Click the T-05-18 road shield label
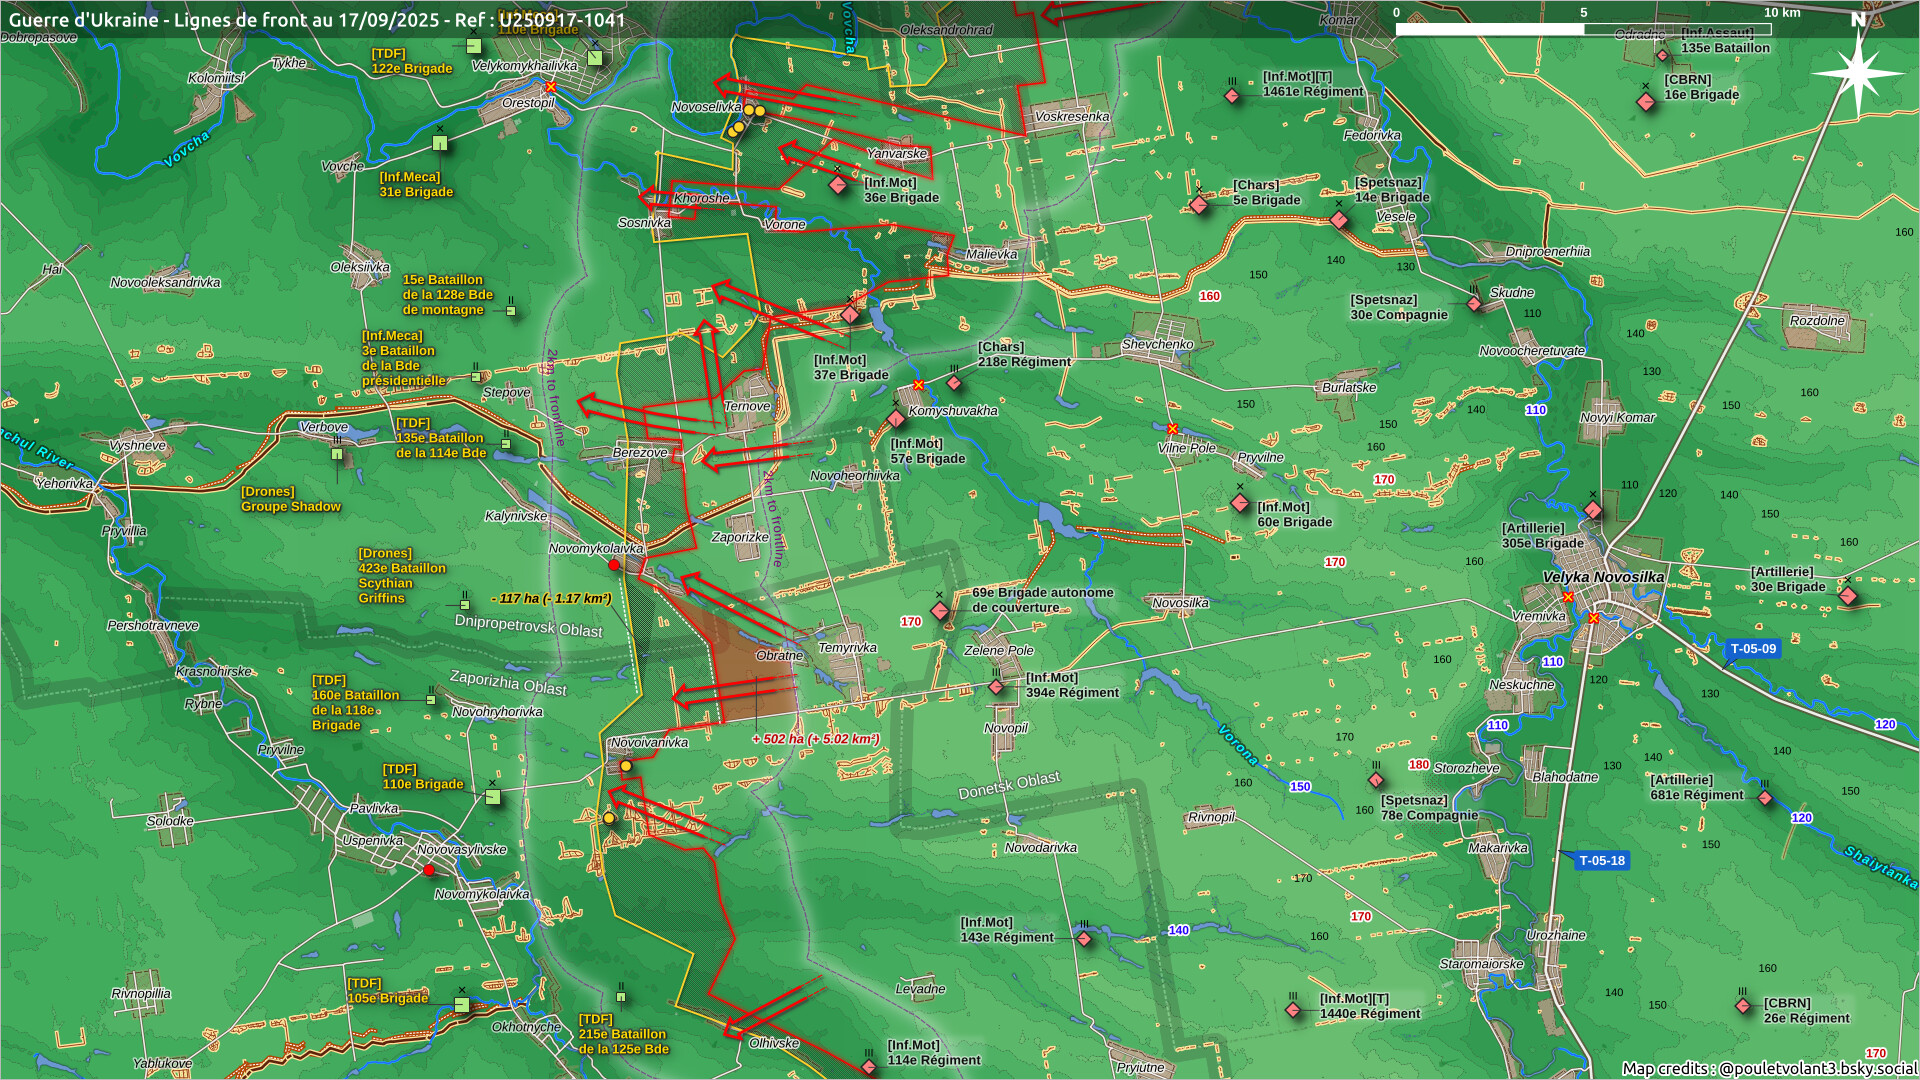 point(1601,860)
